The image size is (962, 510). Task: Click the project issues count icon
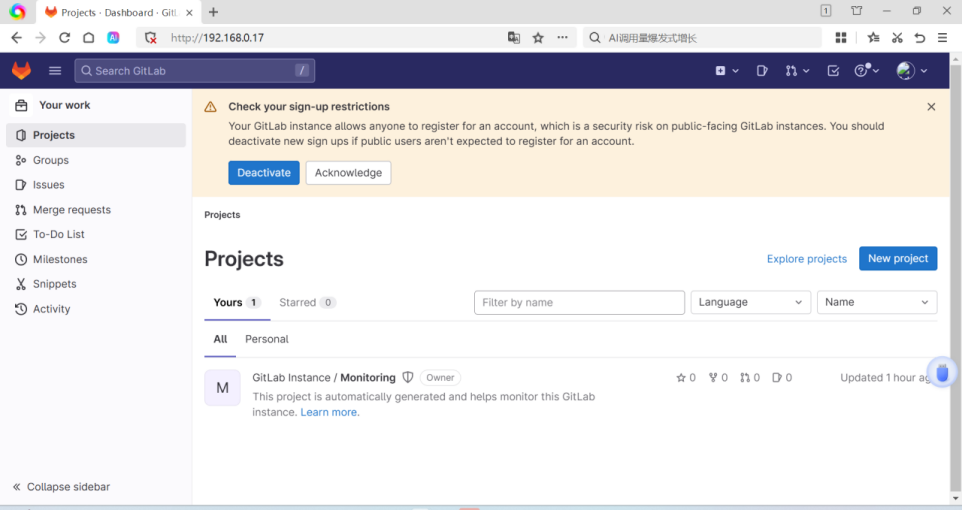click(777, 378)
